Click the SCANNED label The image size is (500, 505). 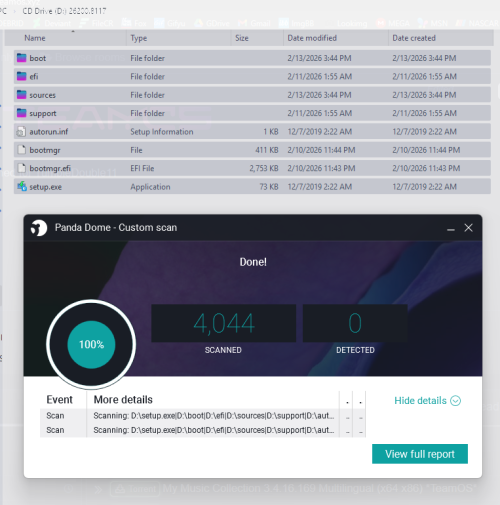223,350
